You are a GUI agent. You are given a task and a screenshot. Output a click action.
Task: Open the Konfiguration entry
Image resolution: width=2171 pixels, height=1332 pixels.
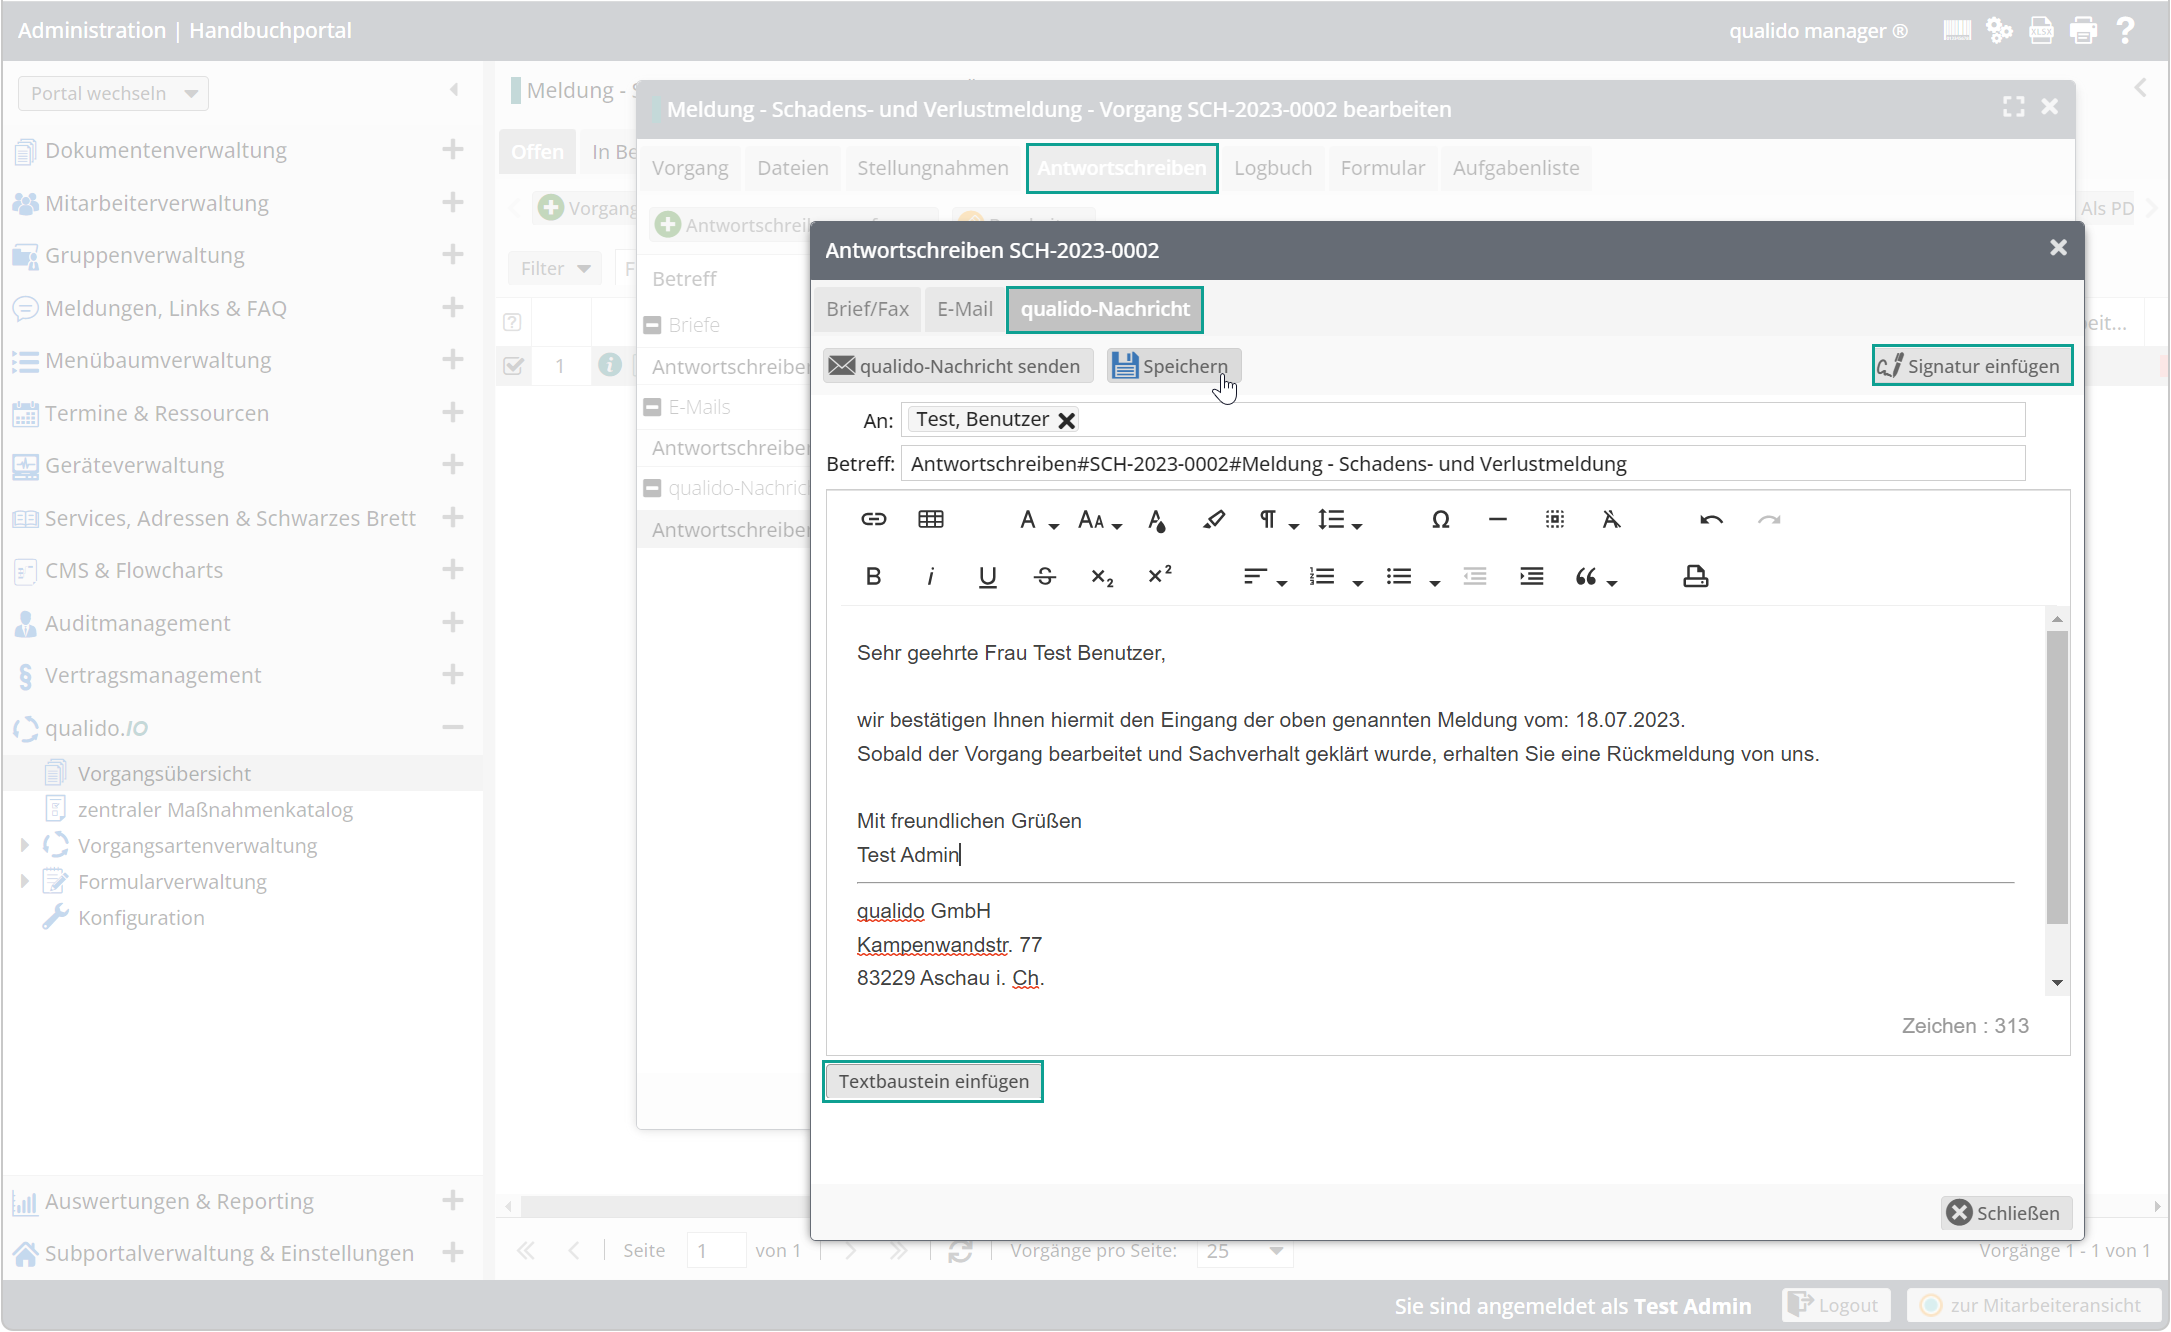(x=141, y=918)
